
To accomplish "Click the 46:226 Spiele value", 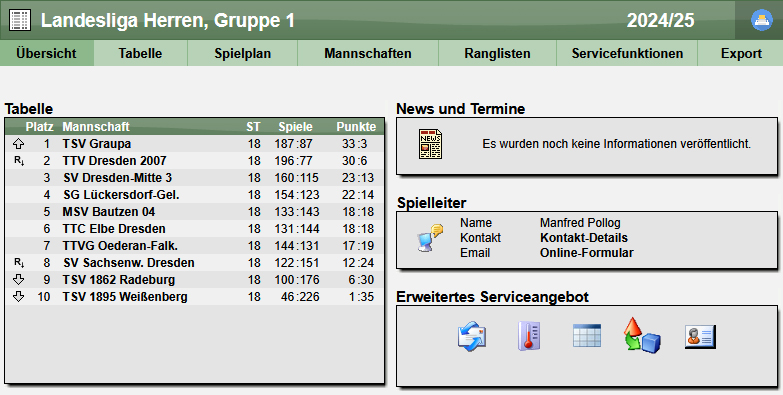I will [300, 297].
